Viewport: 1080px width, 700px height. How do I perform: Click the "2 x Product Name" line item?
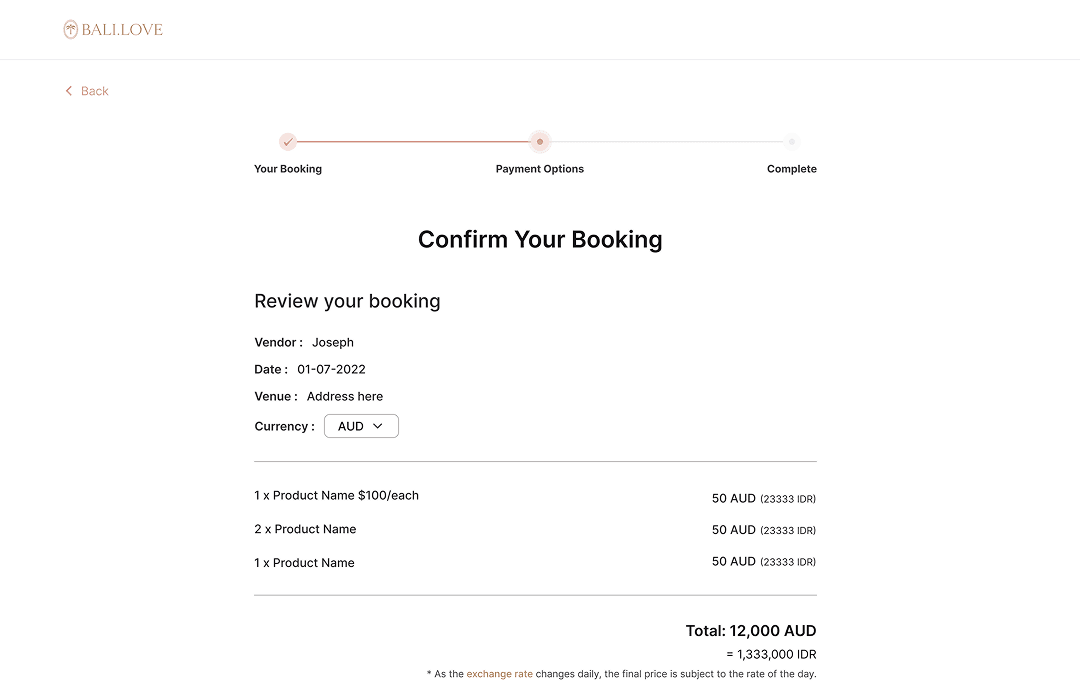pyautogui.click(x=305, y=529)
